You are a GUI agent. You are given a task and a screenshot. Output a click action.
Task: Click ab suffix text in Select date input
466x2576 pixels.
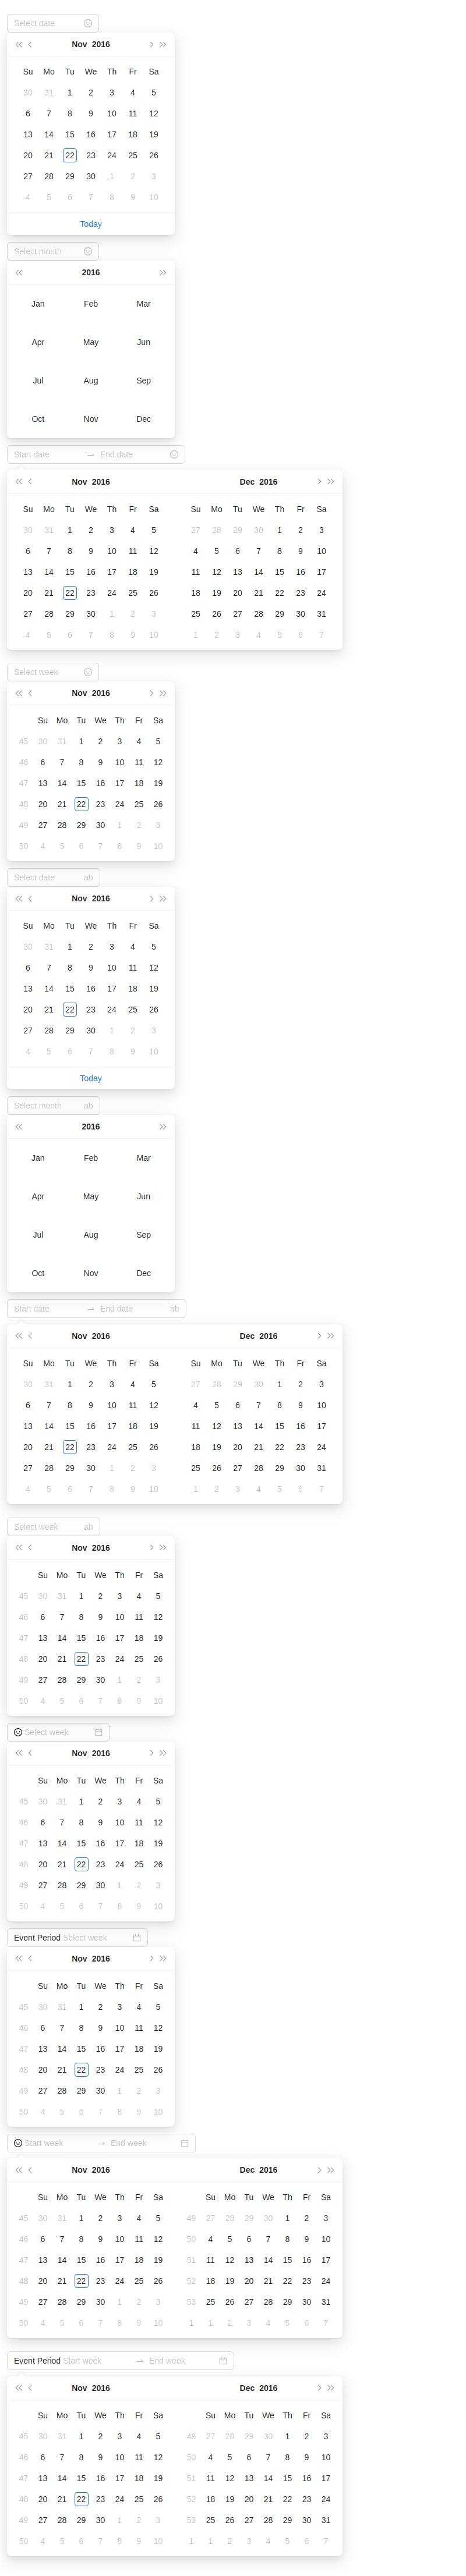coord(88,877)
